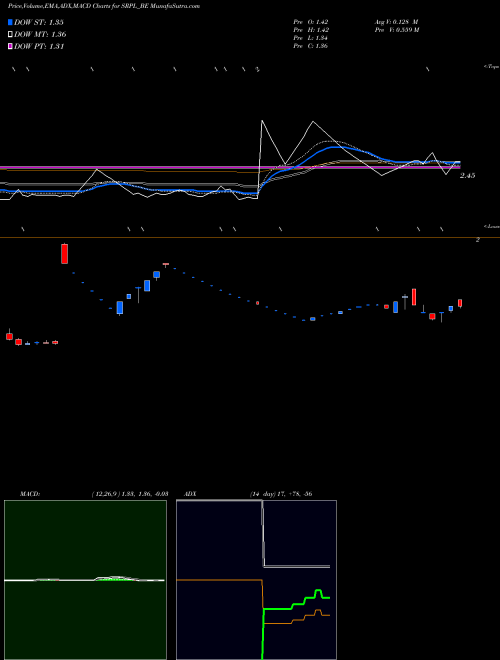500x660 pixels.
Task: Click the MACD panel heading label
Action: coord(29,494)
